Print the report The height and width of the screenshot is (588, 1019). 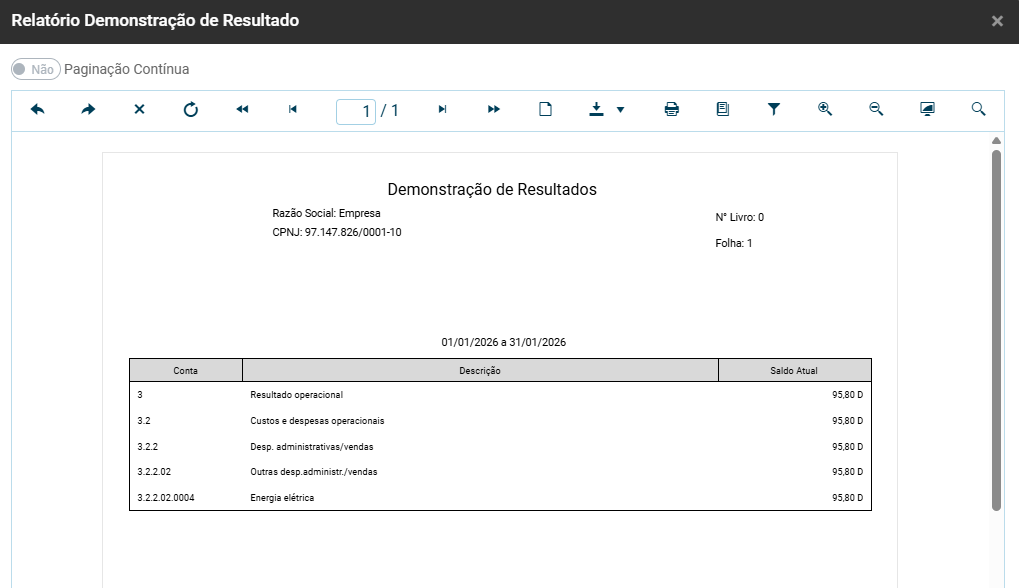tap(672, 109)
